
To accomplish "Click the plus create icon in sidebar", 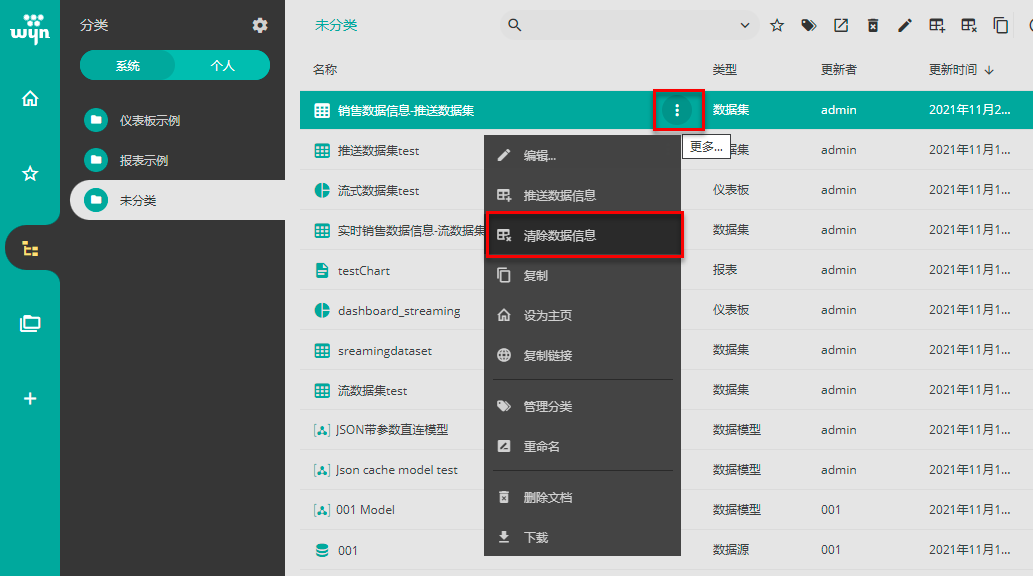I will [30, 398].
